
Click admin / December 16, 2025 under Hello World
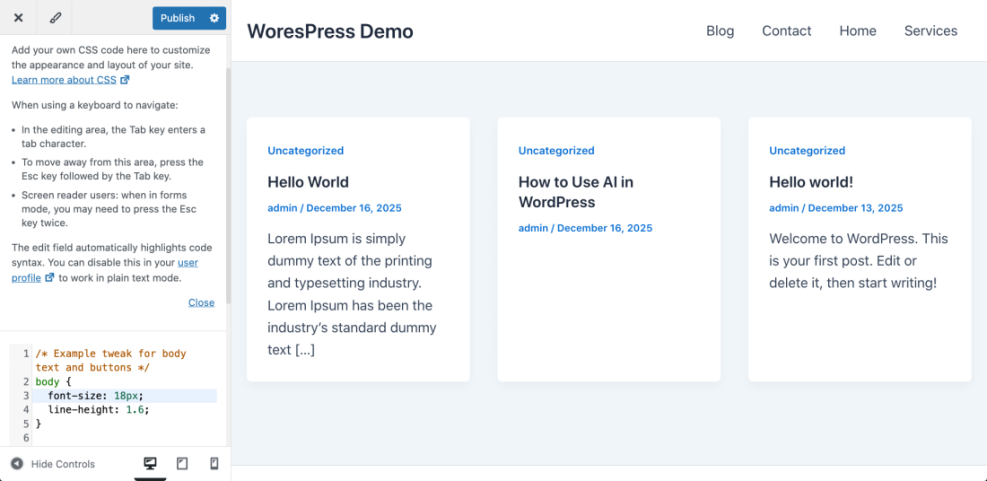[334, 208]
